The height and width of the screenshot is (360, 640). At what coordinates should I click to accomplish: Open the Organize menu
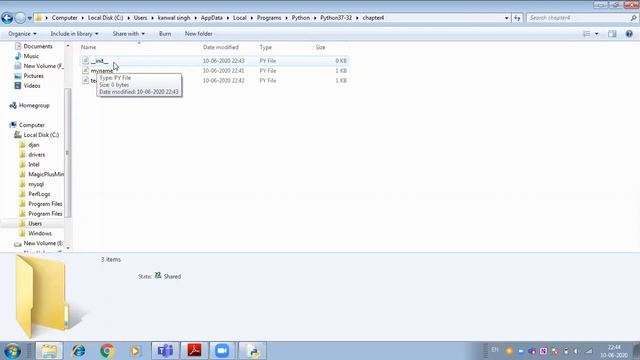click(22, 34)
